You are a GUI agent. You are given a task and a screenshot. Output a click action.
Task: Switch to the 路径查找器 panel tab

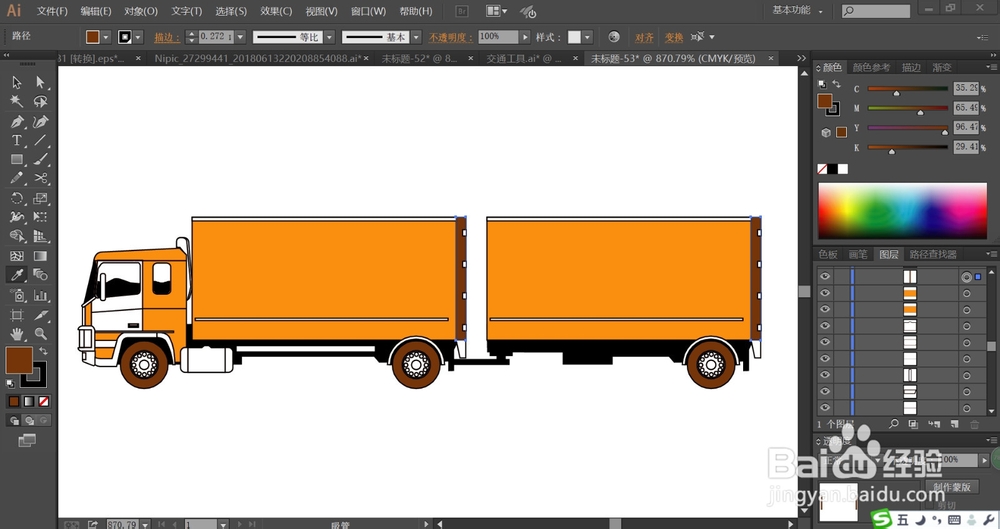(x=933, y=254)
